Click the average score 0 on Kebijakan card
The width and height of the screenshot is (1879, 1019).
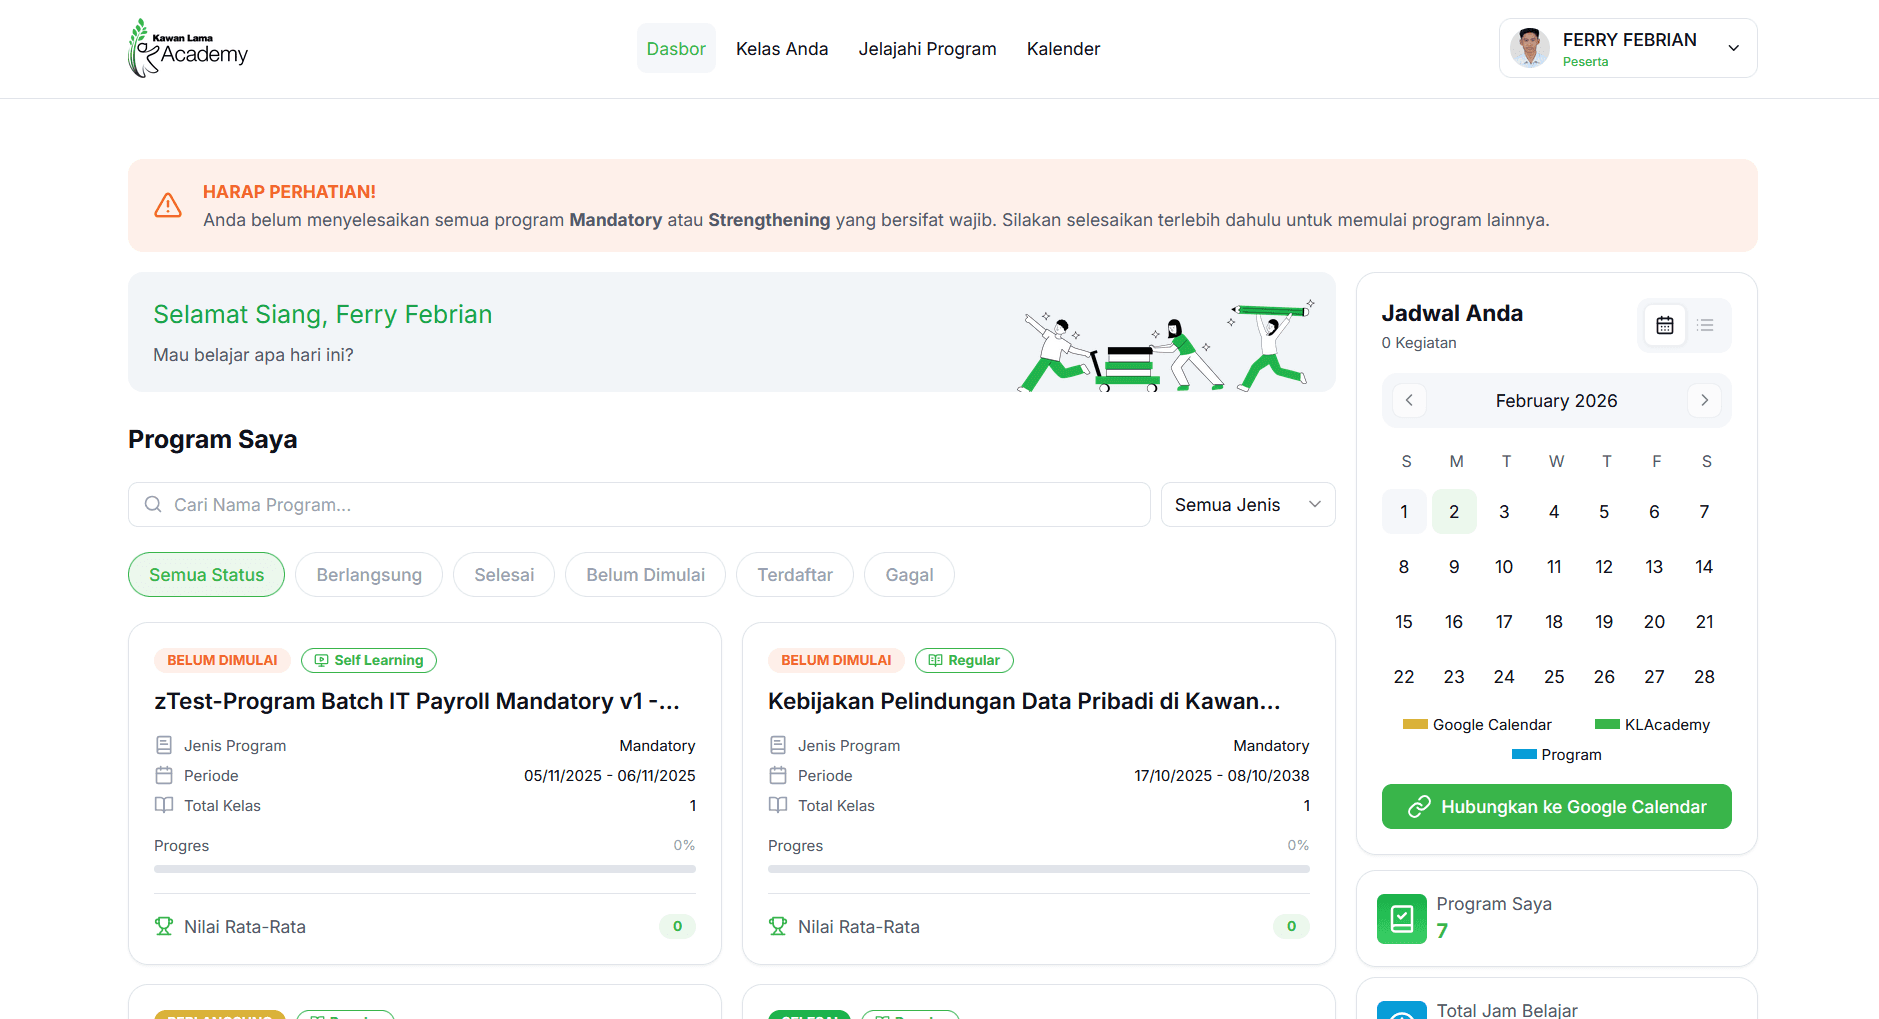pyautogui.click(x=1291, y=926)
